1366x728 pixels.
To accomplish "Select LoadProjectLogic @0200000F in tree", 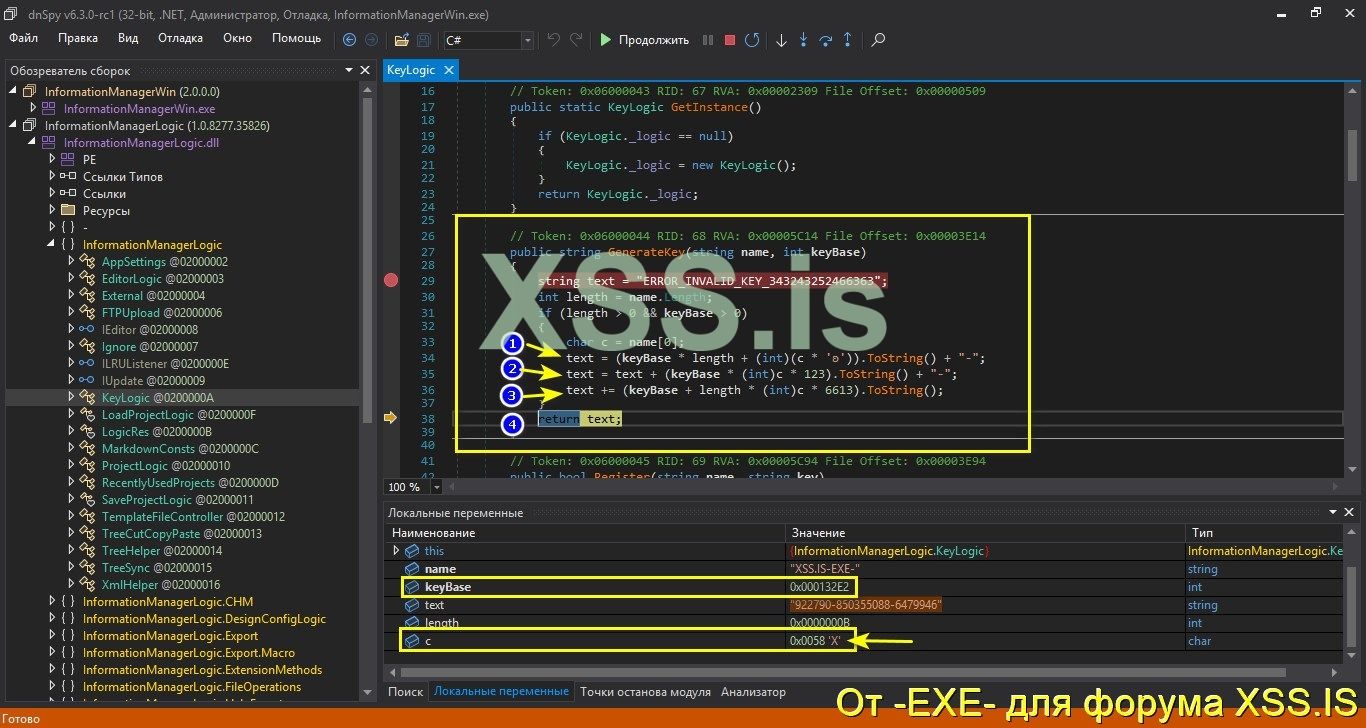I will (x=179, y=414).
